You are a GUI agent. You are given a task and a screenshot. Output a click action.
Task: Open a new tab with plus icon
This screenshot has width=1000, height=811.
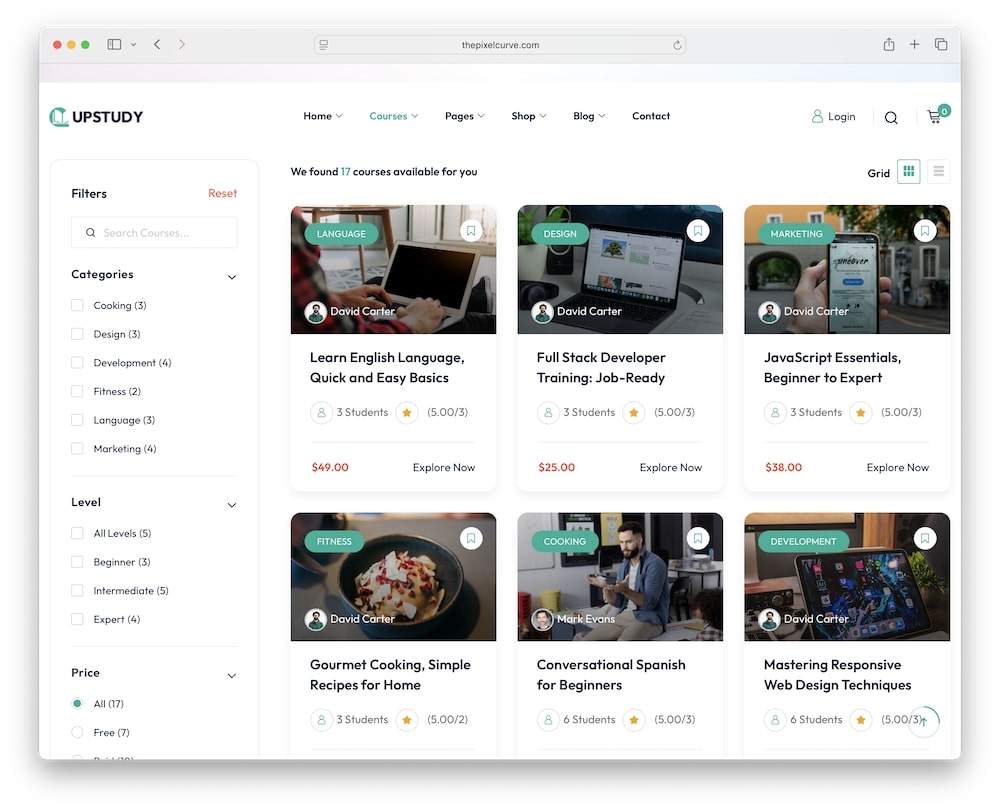(915, 45)
